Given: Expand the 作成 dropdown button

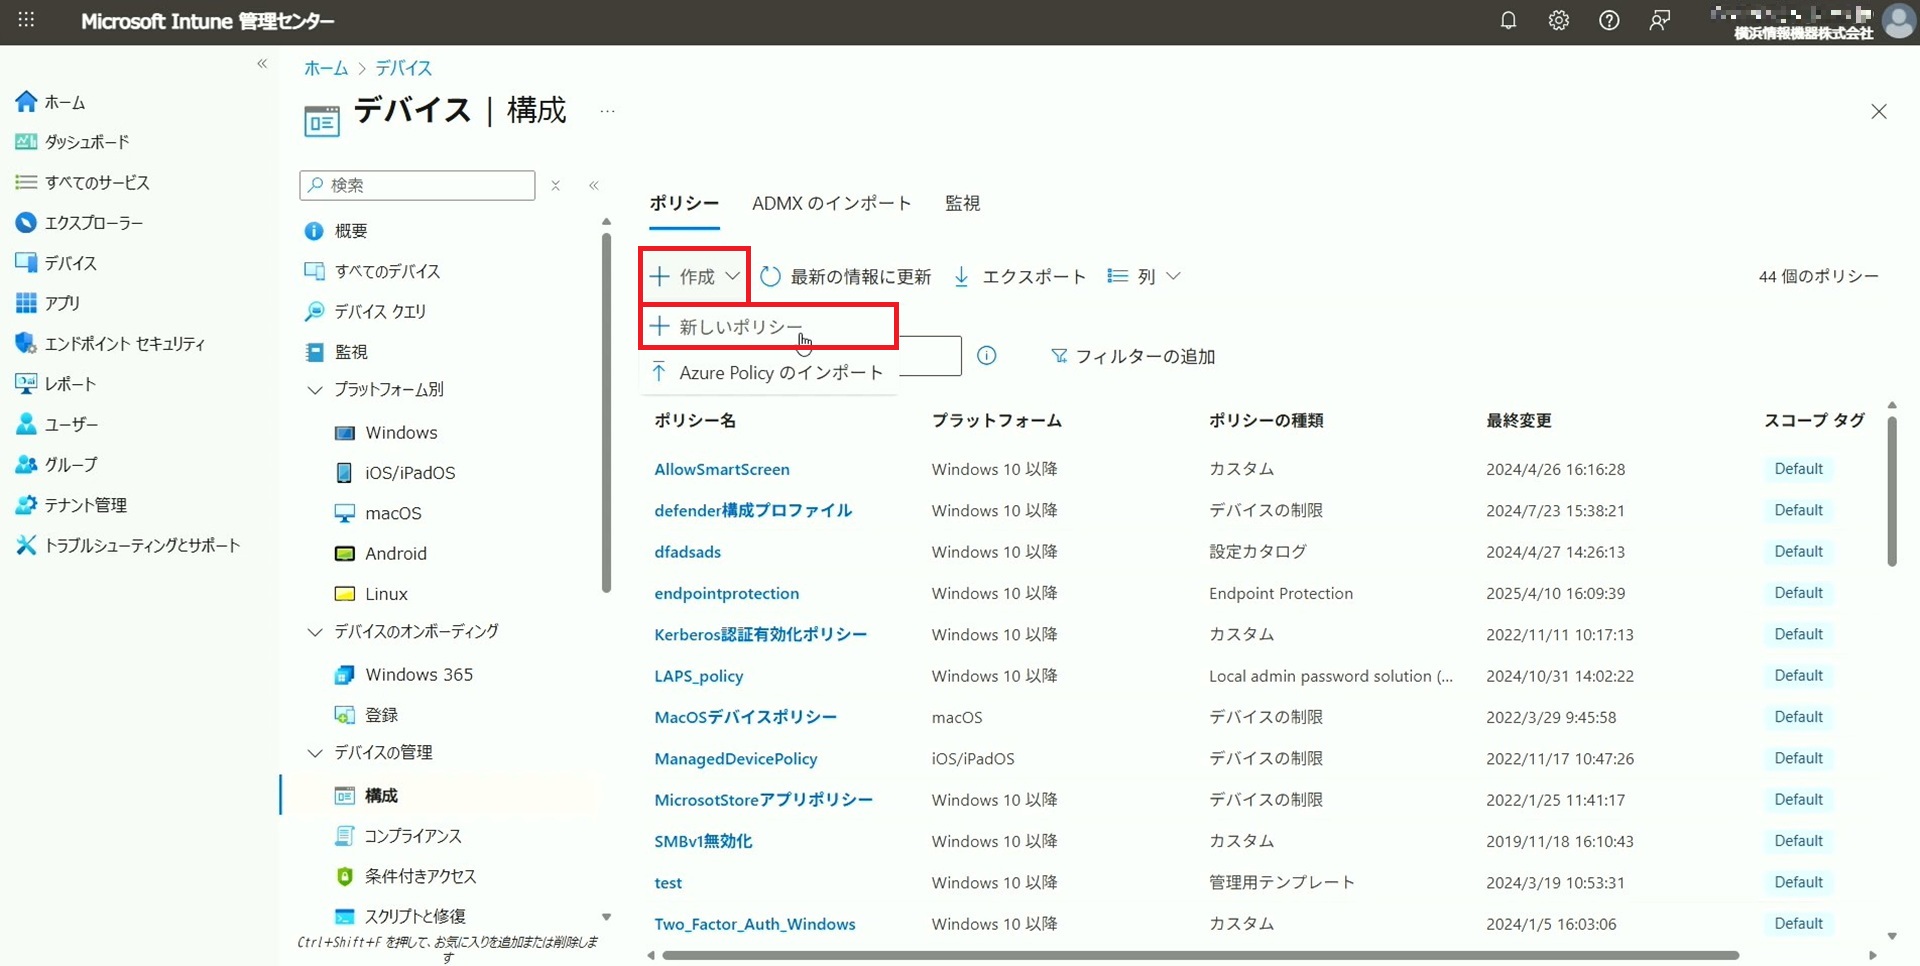Looking at the screenshot, I should pyautogui.click(x=696, y=277).
